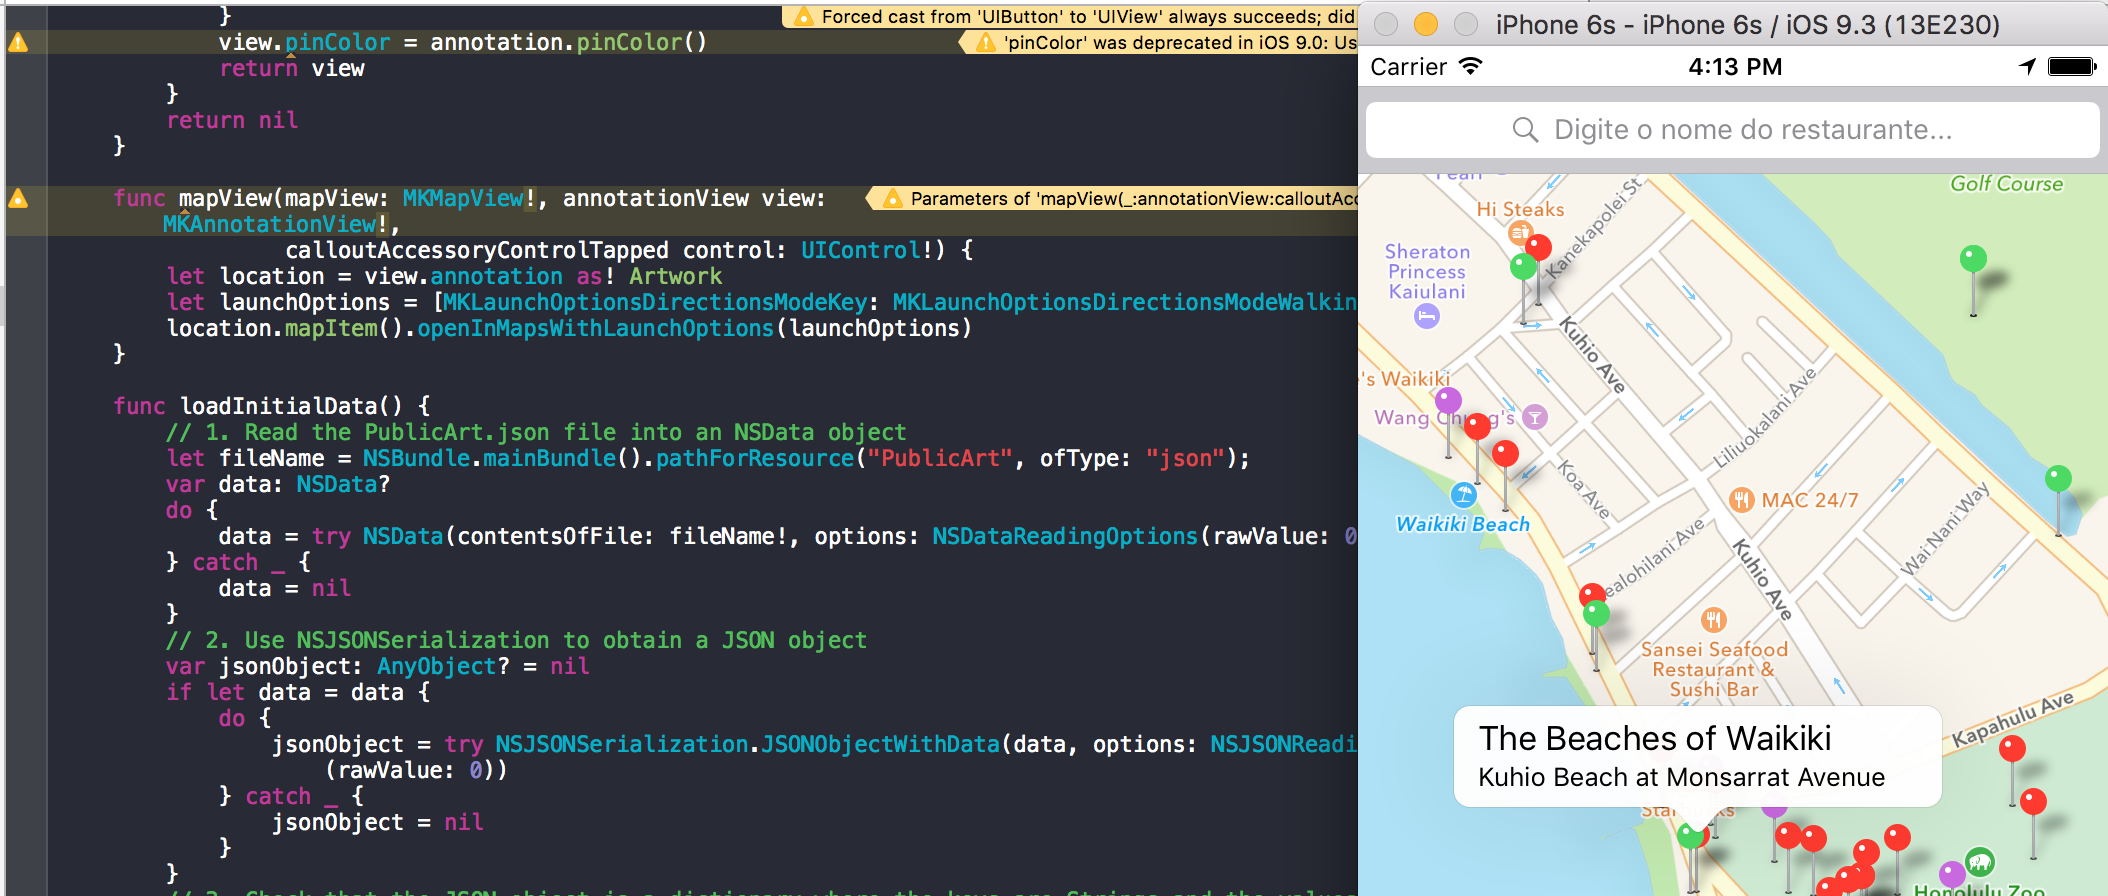This screenshot has height=896, width=2108.
Task: Tap the Sansei Seafood restaurant icon
Action: click(x=1713, y=620)
